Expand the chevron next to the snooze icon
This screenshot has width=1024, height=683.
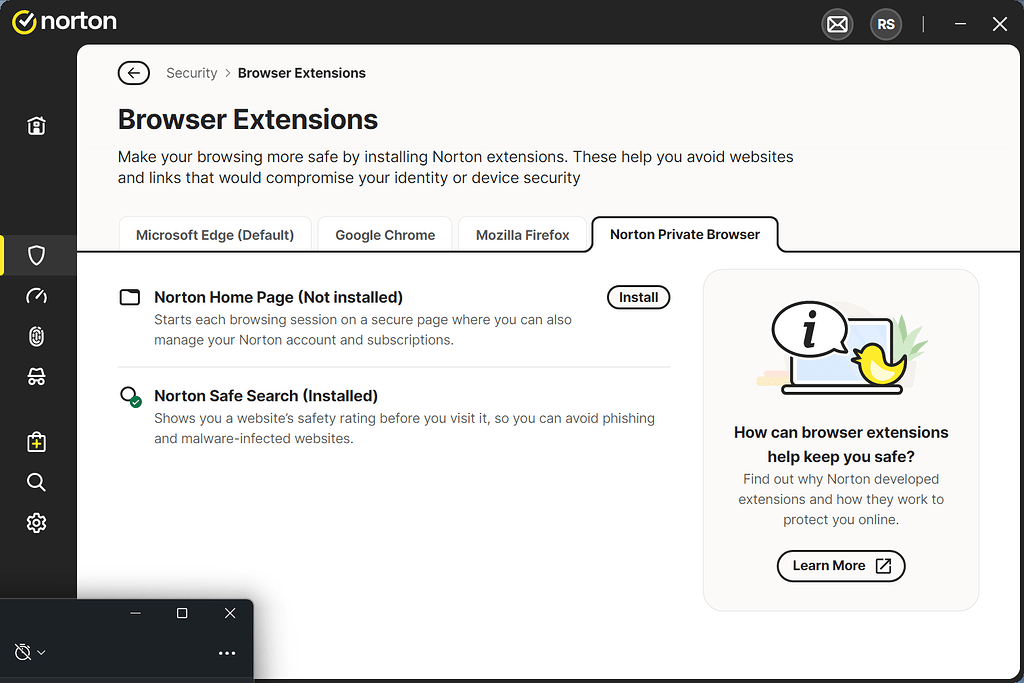tap(41, 651)
